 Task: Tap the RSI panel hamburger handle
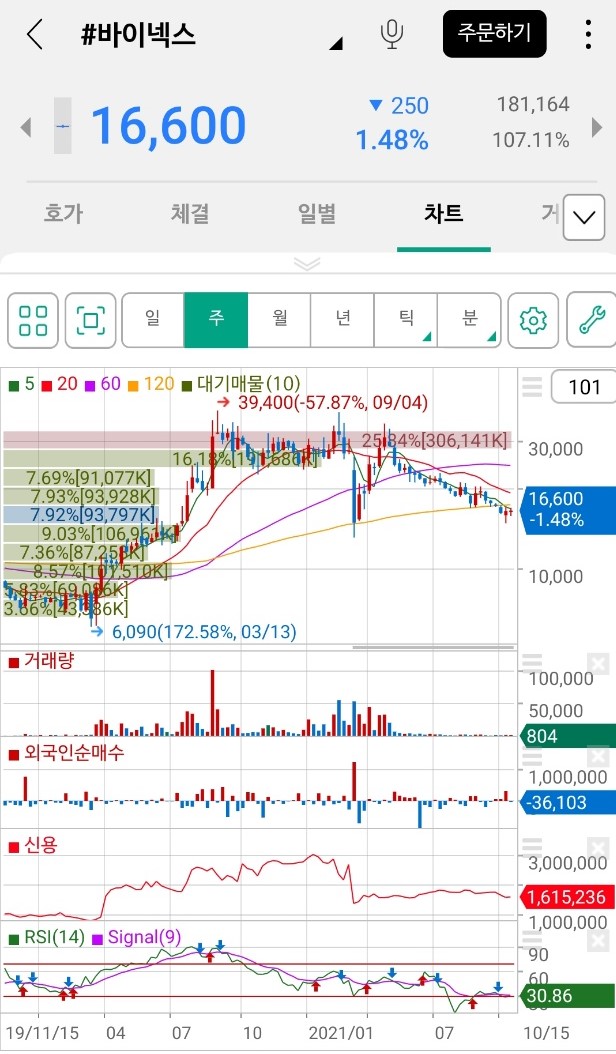click(532, 939)
